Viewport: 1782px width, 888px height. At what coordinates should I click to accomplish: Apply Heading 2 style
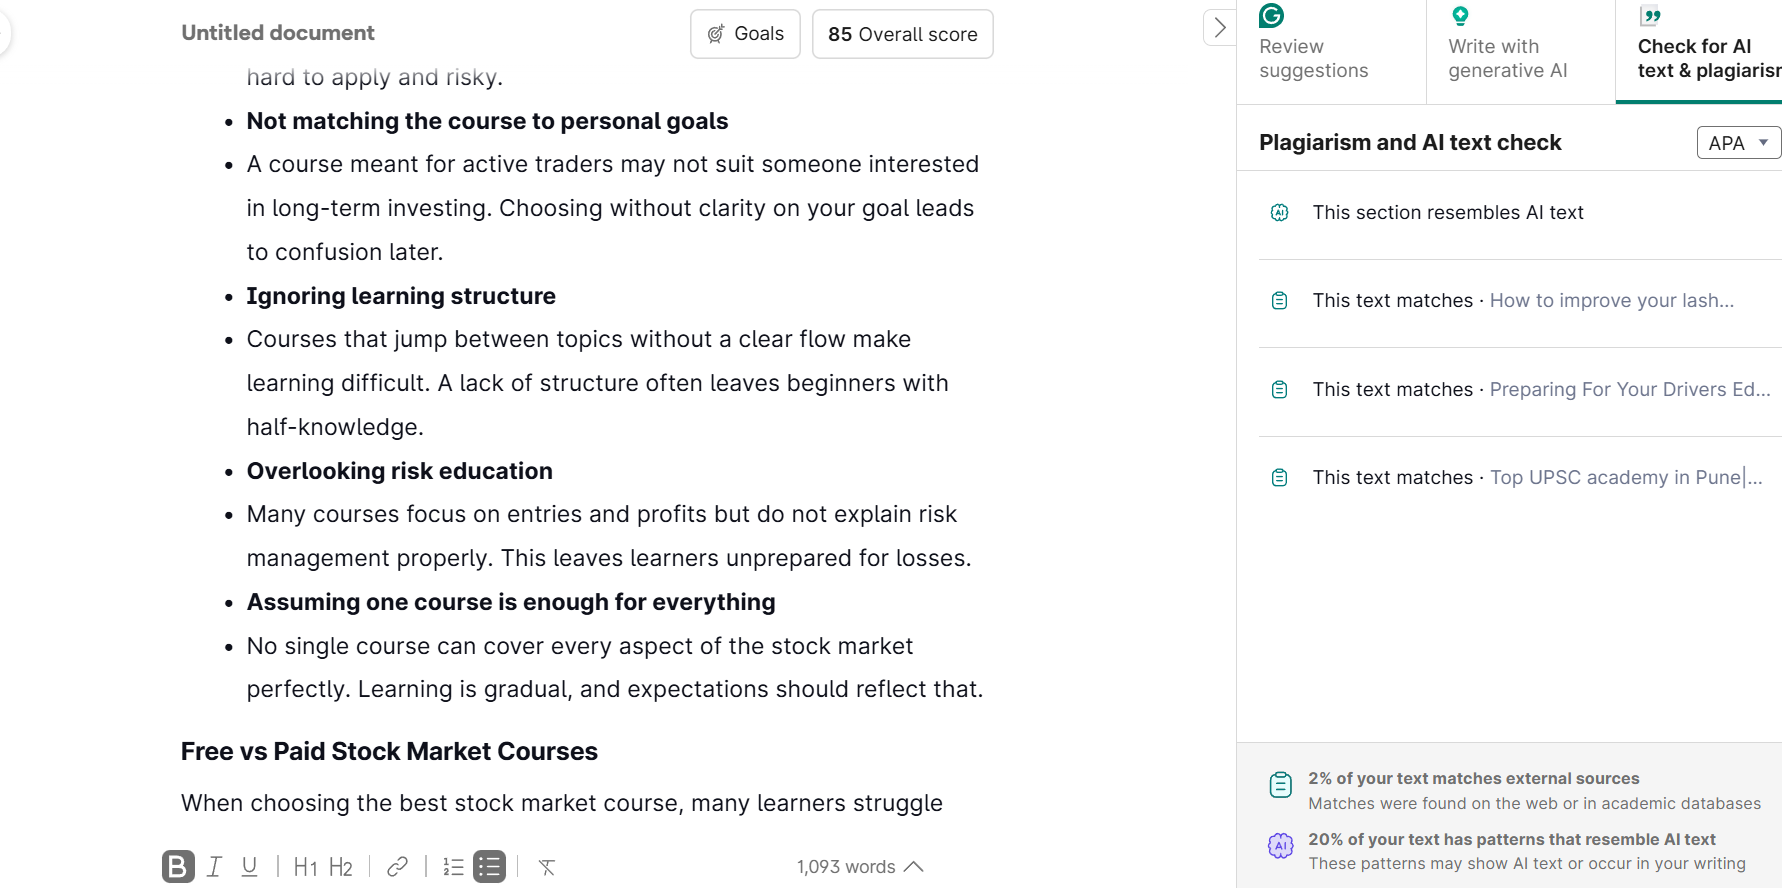pyautogui.click(x=341, y=867)
